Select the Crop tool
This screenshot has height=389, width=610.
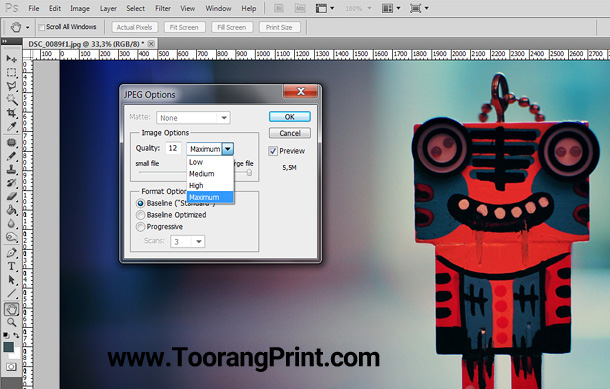(x=11, y=113)
